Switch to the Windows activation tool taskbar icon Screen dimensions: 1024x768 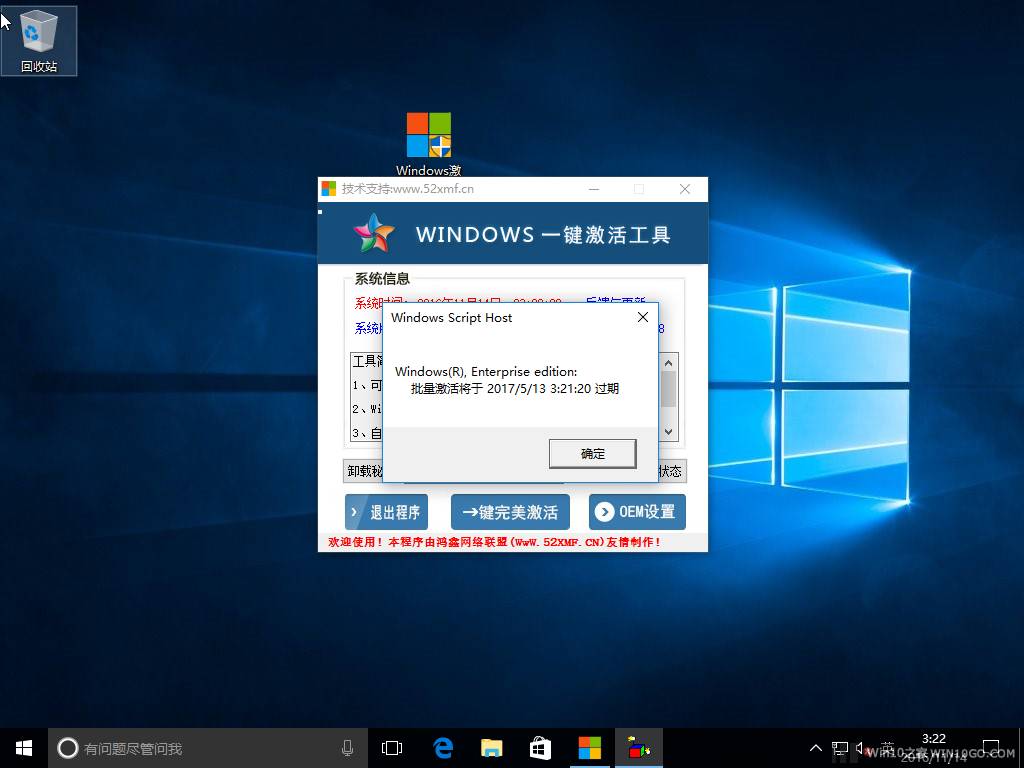(x=590, y=748)
